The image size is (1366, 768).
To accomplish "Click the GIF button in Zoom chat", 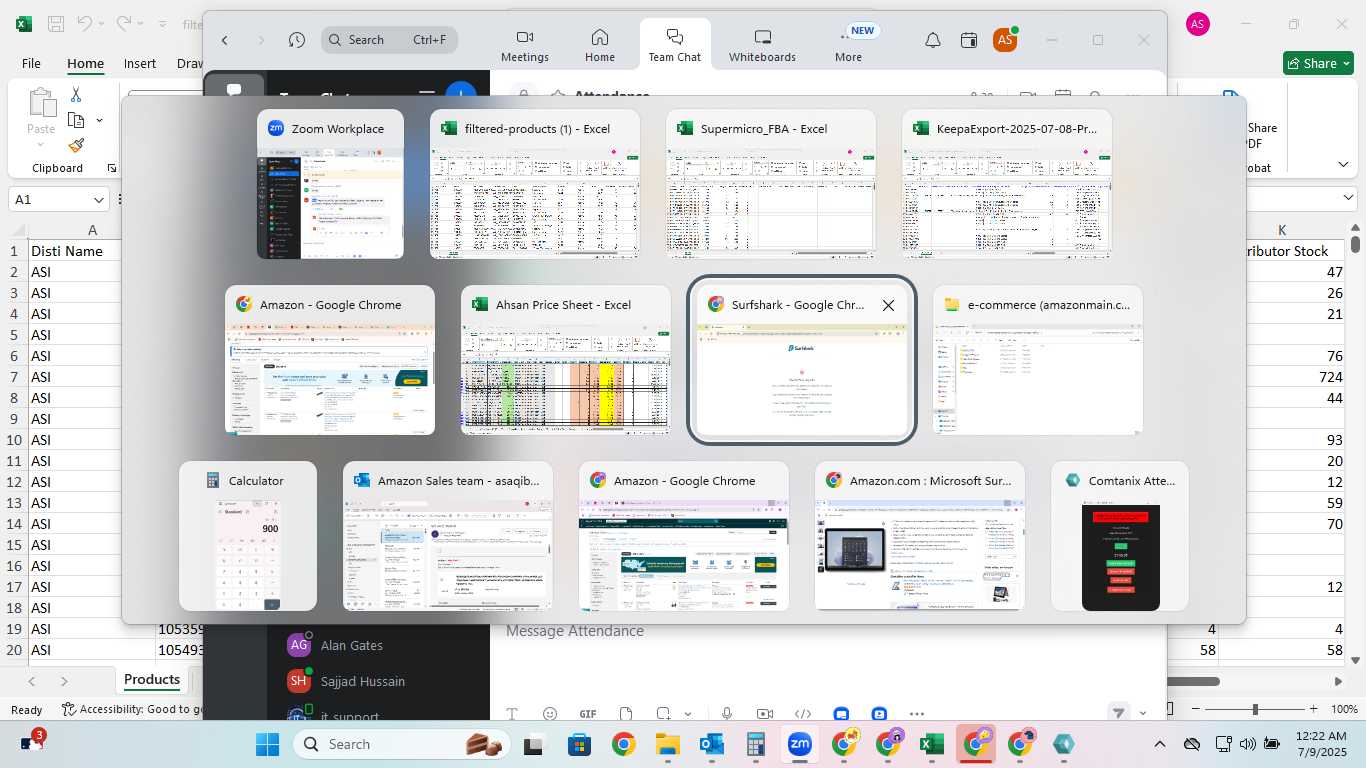I will (588, 714).
